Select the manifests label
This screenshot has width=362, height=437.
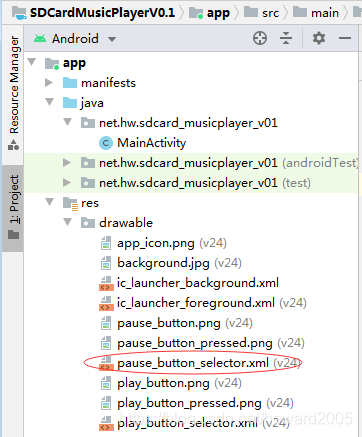pos(108,83)
